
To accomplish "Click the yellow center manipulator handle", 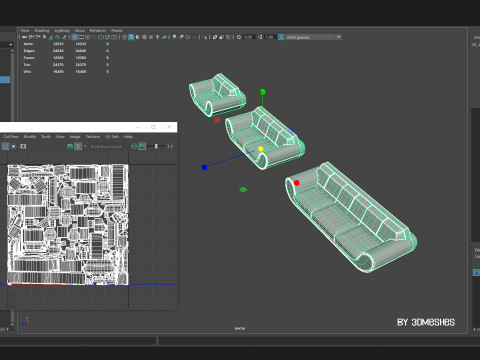I will point(261,149).
